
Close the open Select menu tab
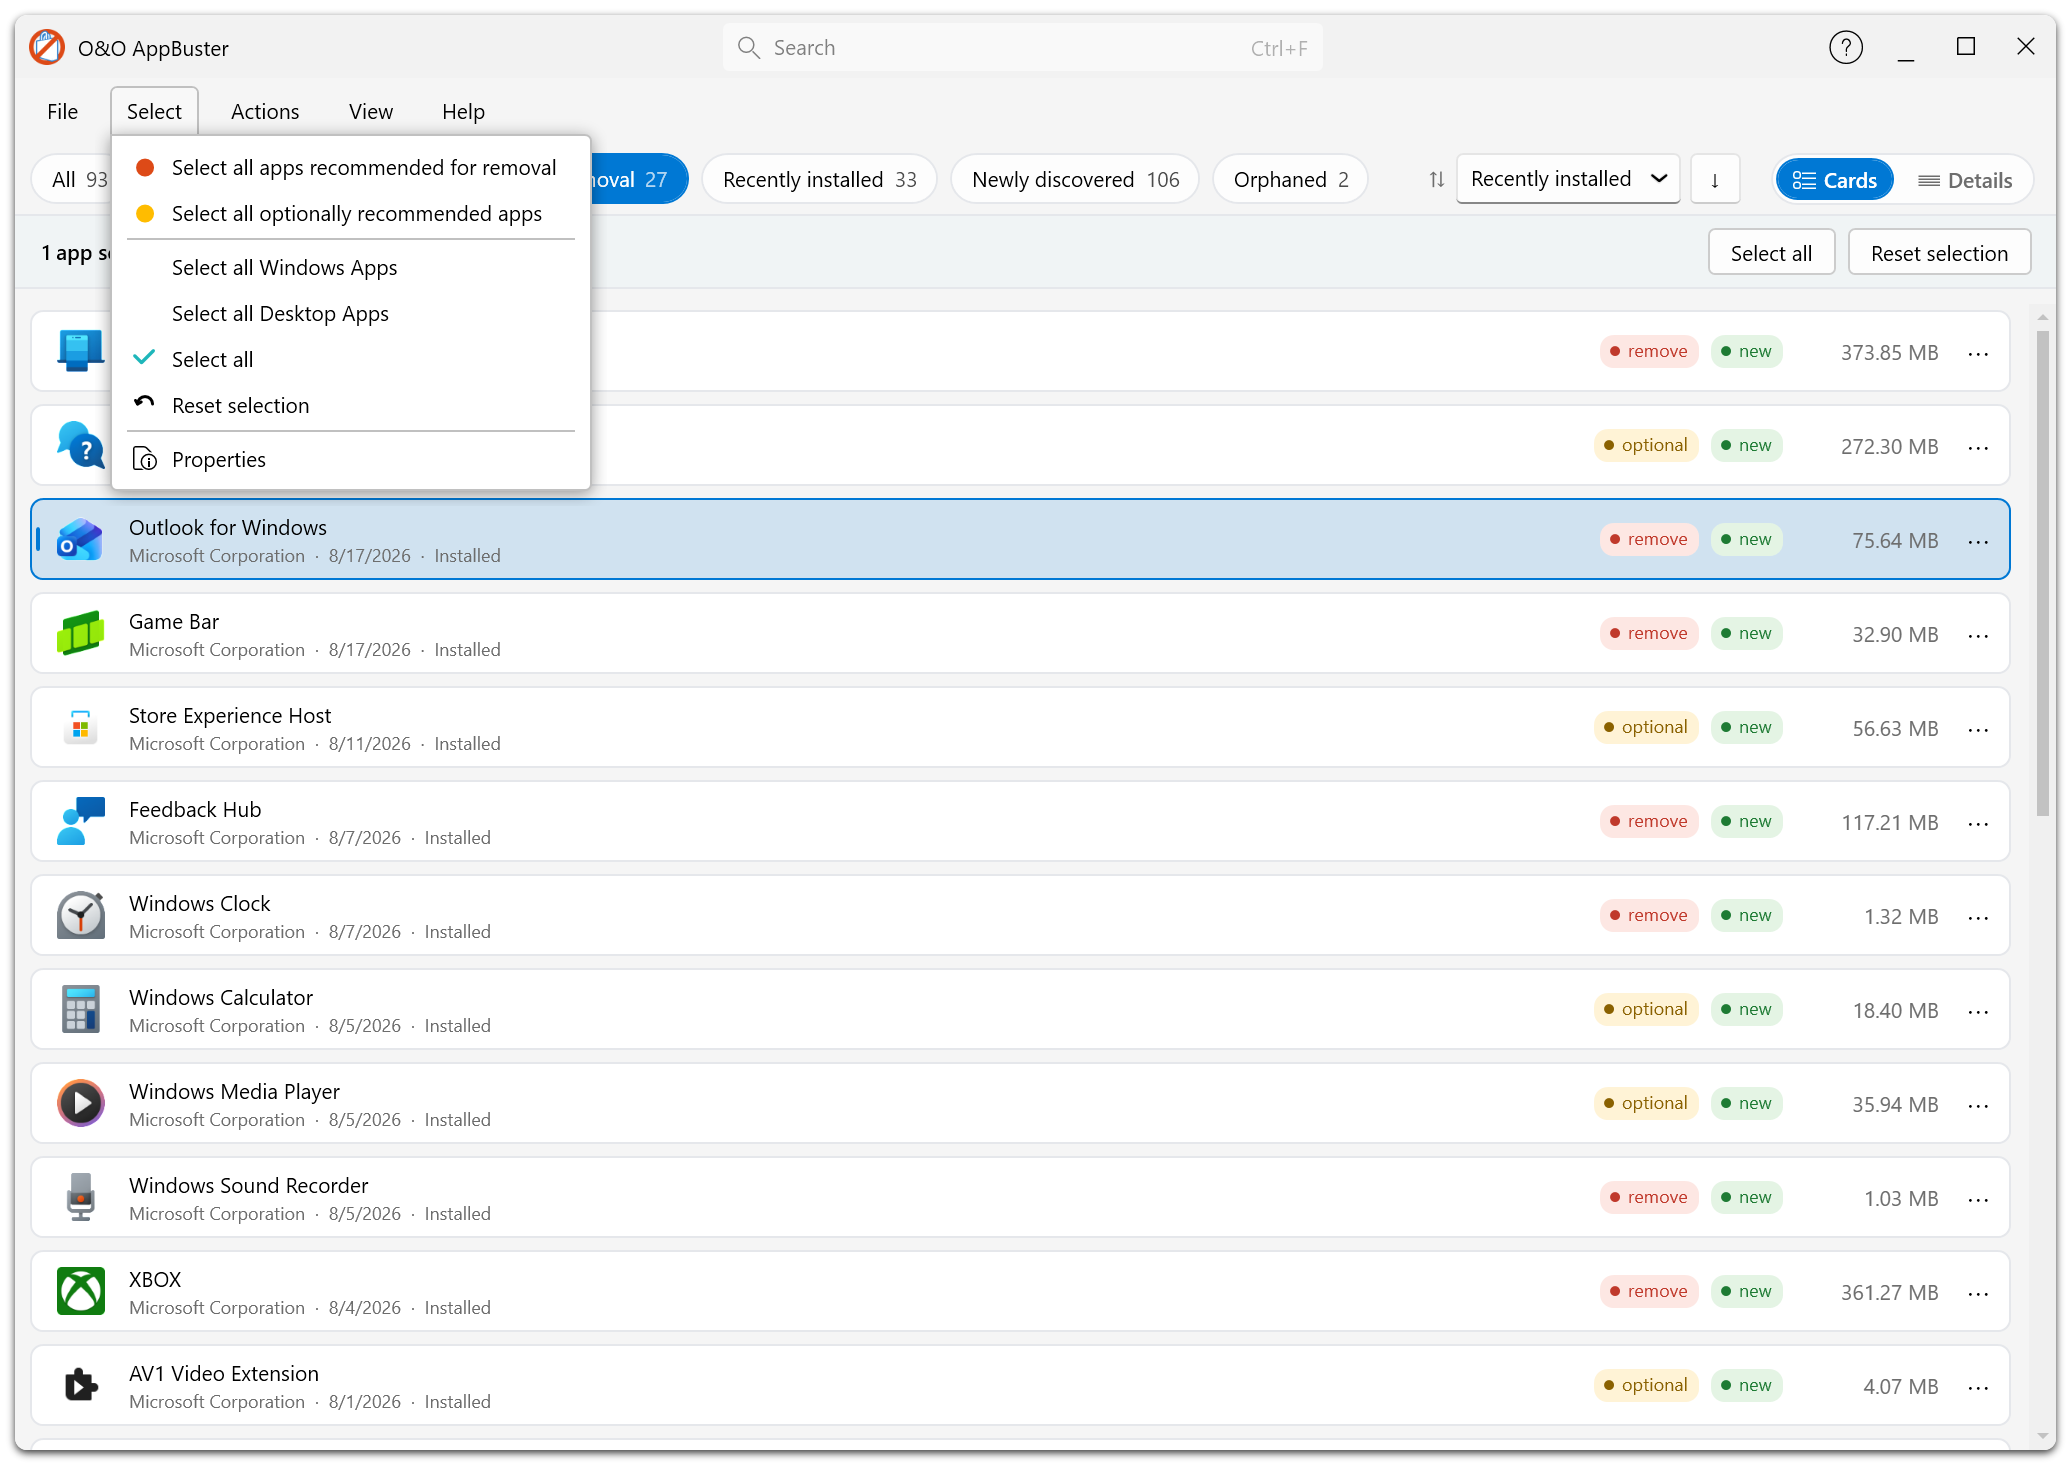[x=154, y=111]
